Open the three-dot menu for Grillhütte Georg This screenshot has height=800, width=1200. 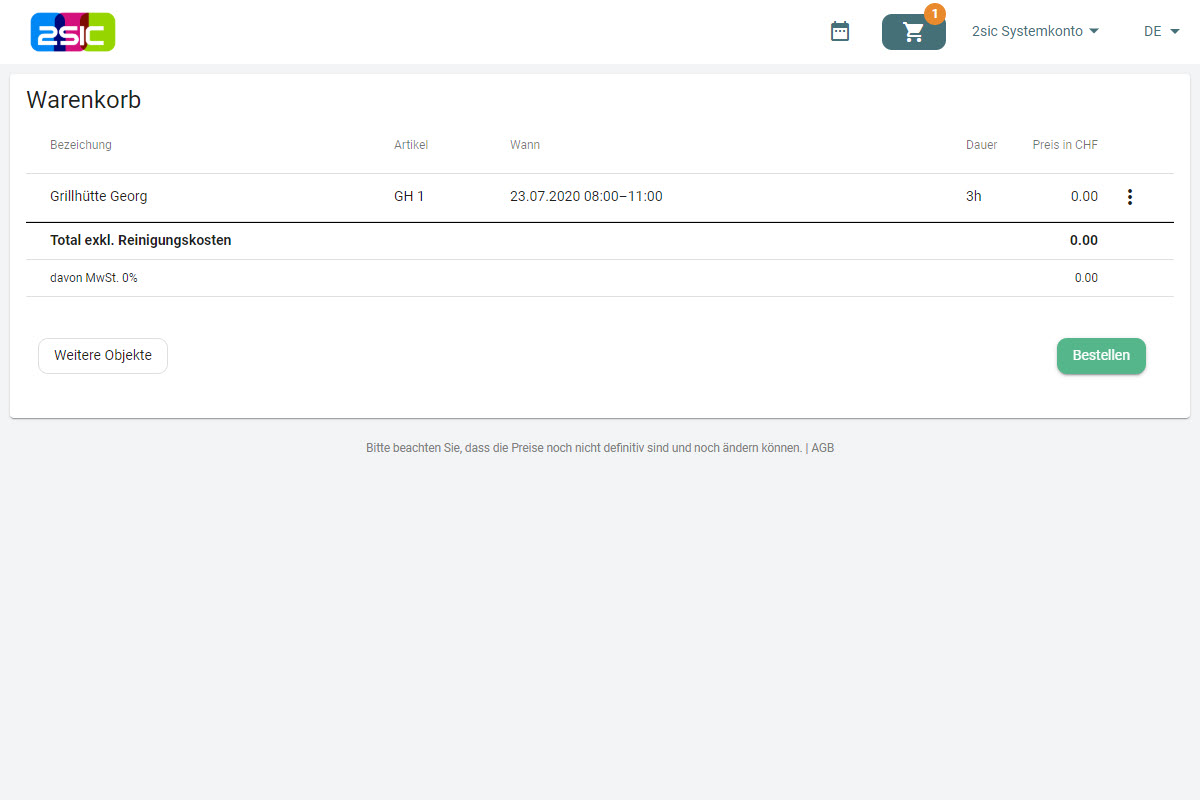coord(1130,197)
